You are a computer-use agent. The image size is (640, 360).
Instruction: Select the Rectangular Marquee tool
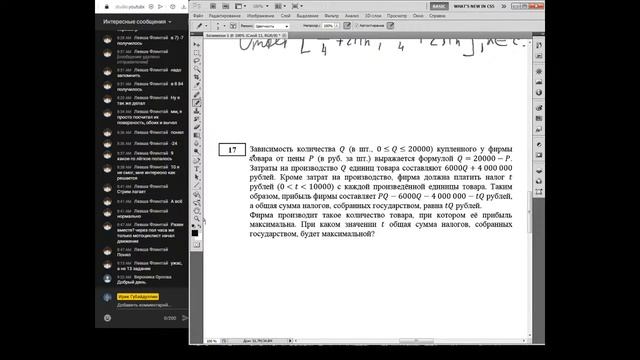point(197,53)
